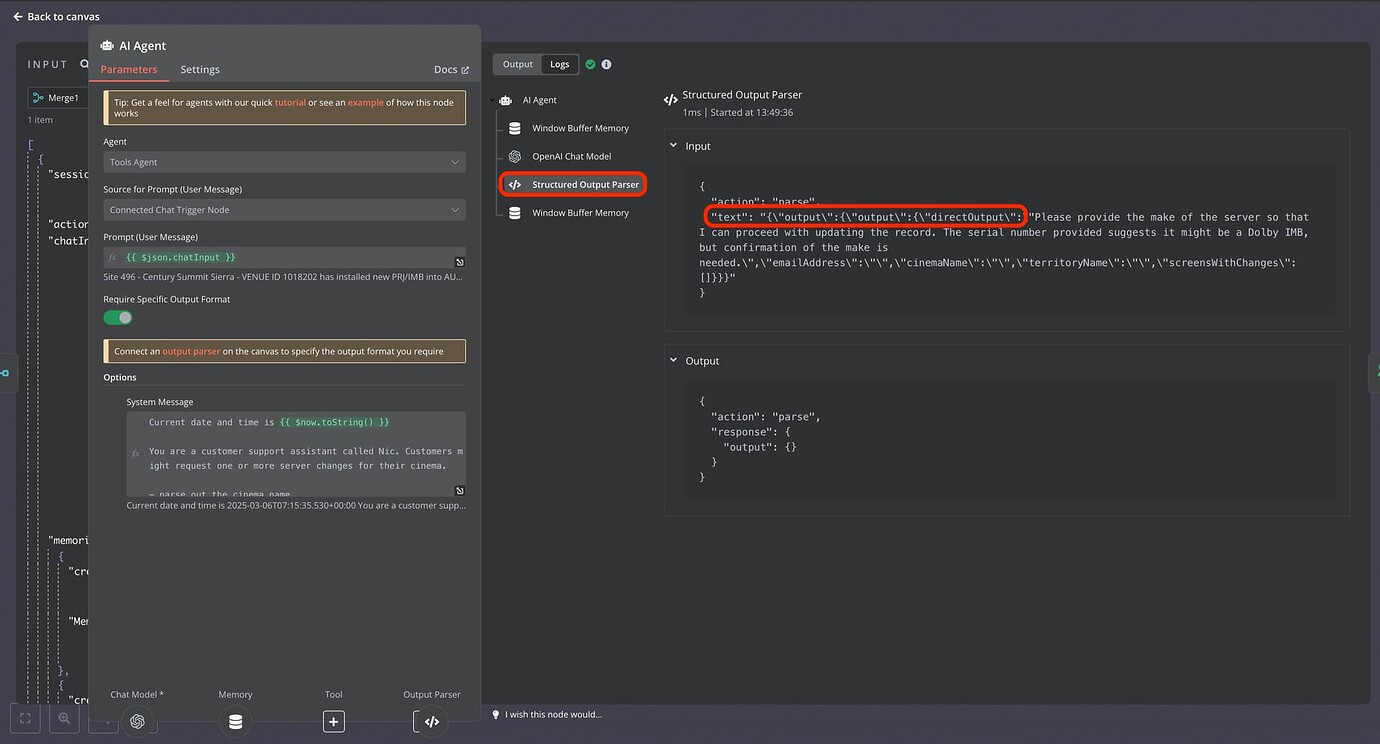Click the Structured Output Parser icon in logs panel
1380x744 pixels.
[514, 184]
